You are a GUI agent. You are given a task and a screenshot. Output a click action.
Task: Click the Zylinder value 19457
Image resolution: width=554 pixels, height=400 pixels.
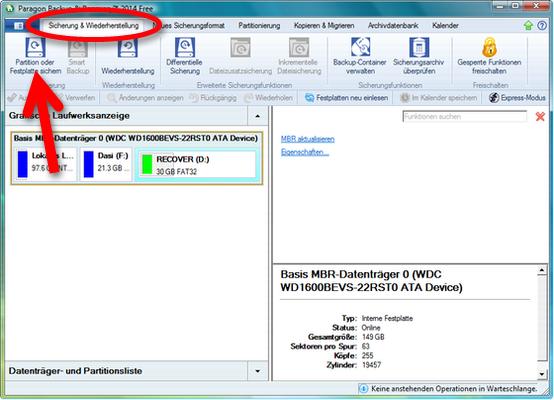(x=371, y=365)
